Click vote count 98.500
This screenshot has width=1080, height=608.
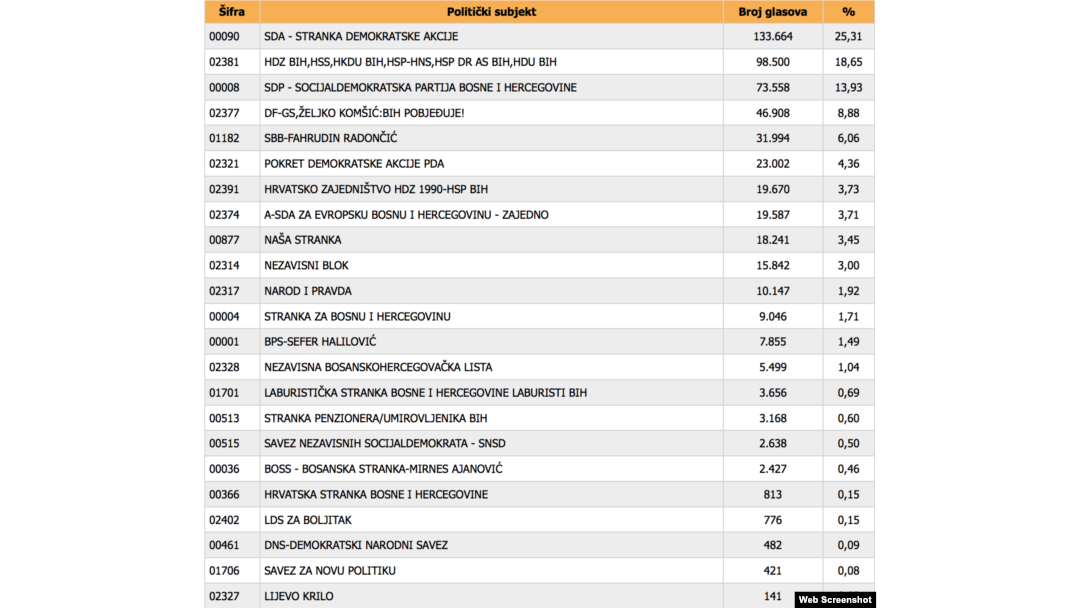click(773, 62)
